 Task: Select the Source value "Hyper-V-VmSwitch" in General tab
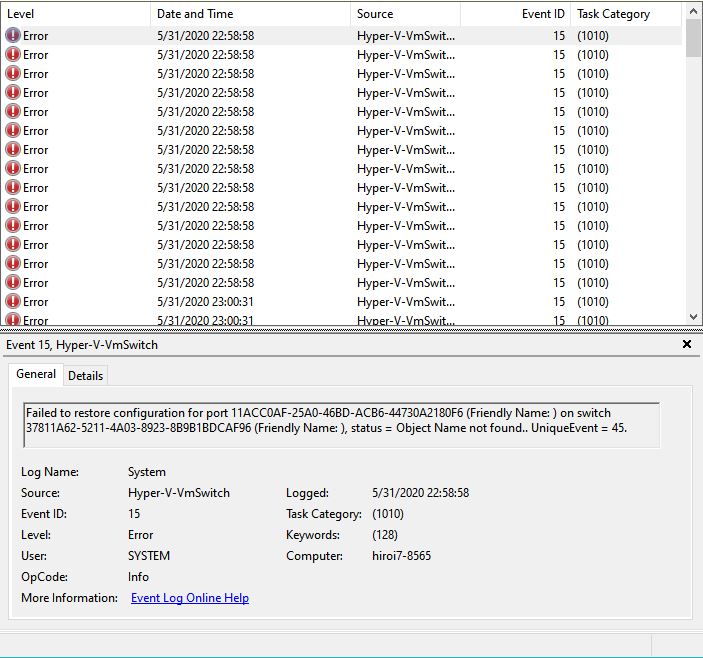[x=179, y=493]
